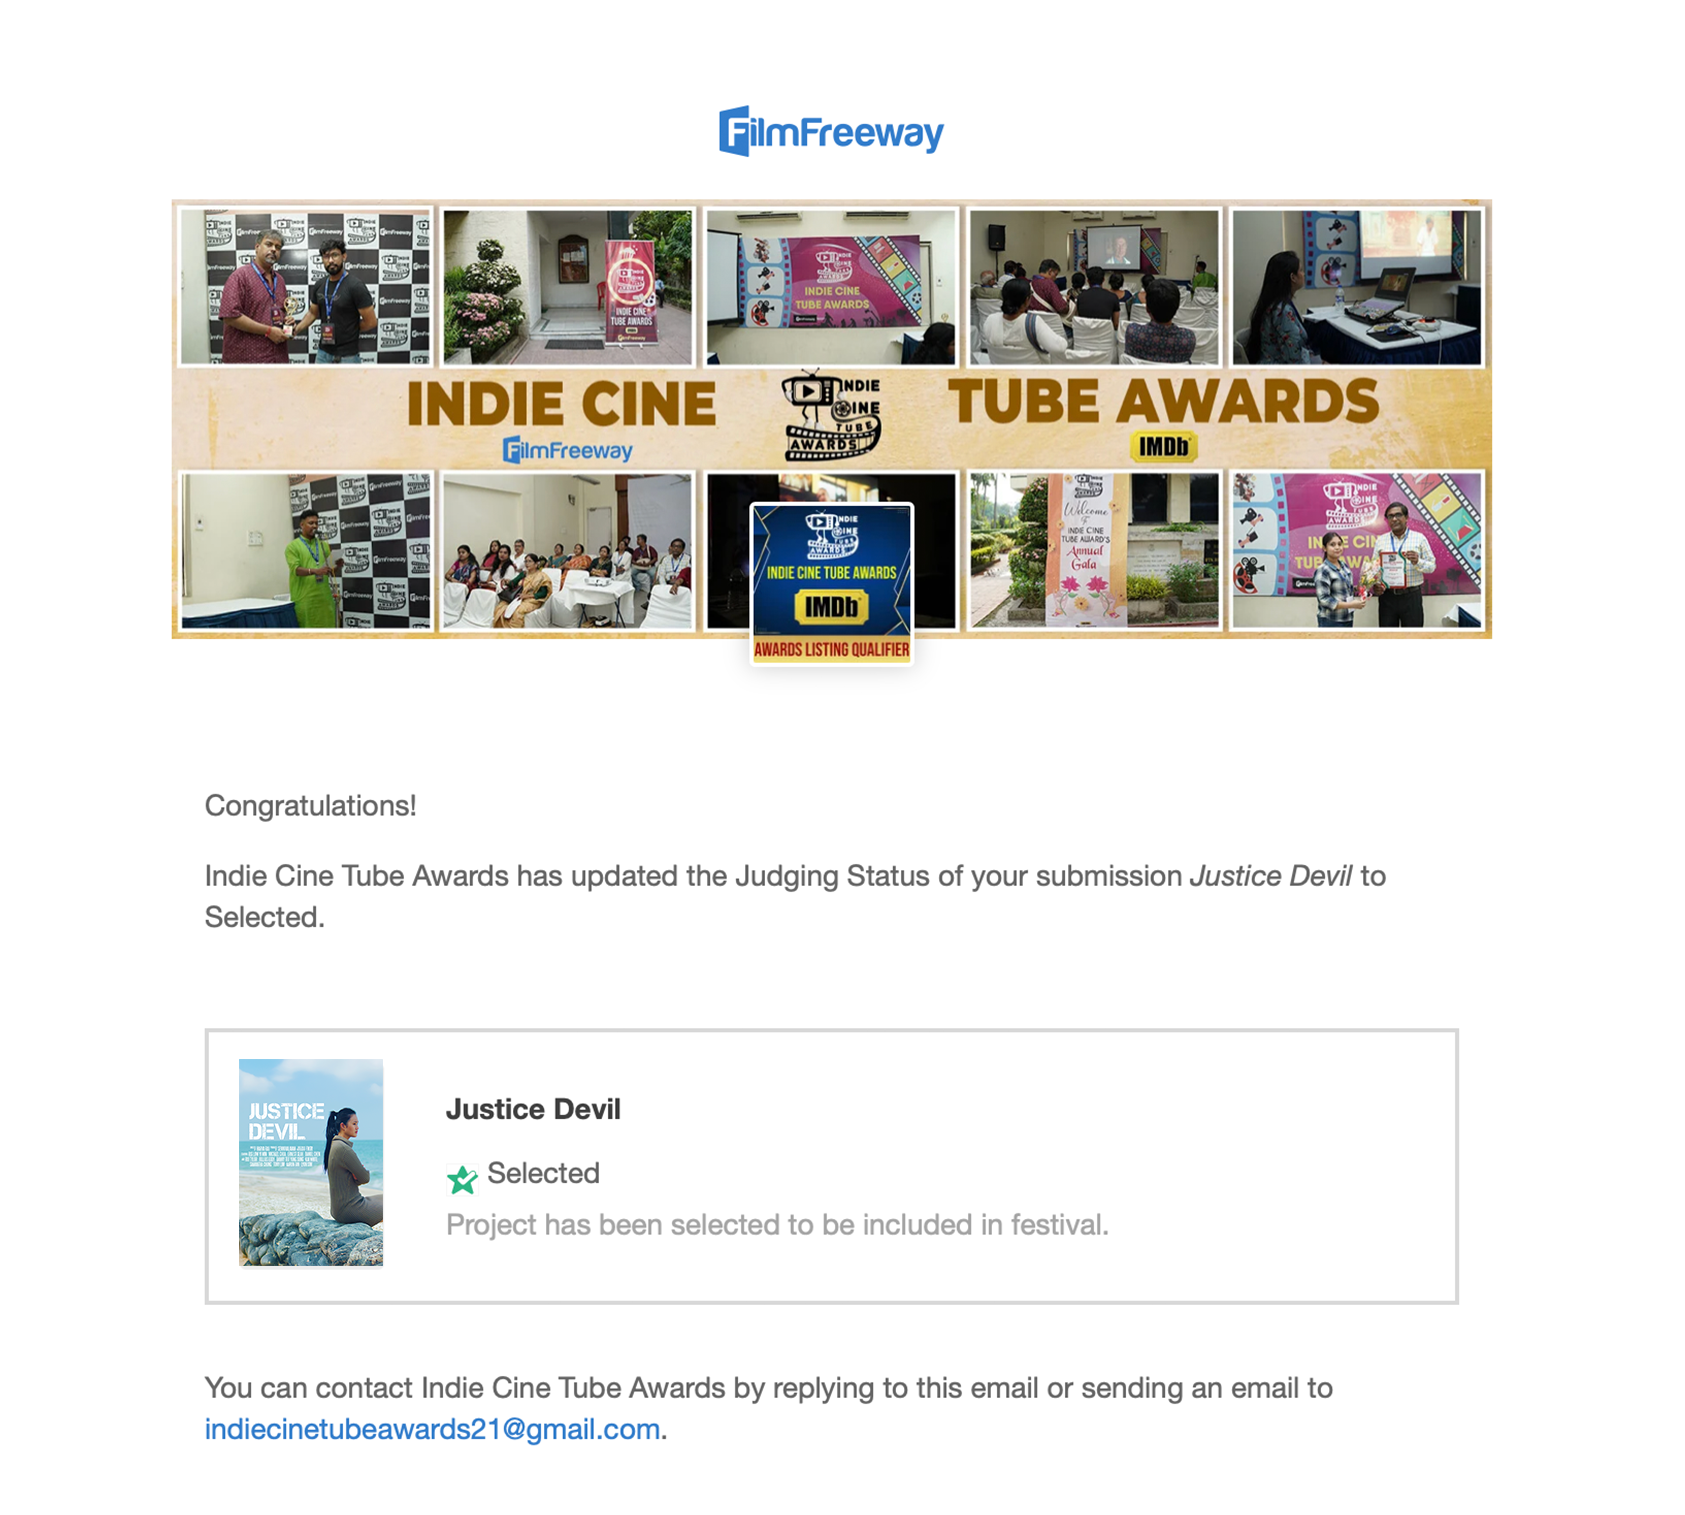Click the green Selected star icon

(x=462, y=1179)
